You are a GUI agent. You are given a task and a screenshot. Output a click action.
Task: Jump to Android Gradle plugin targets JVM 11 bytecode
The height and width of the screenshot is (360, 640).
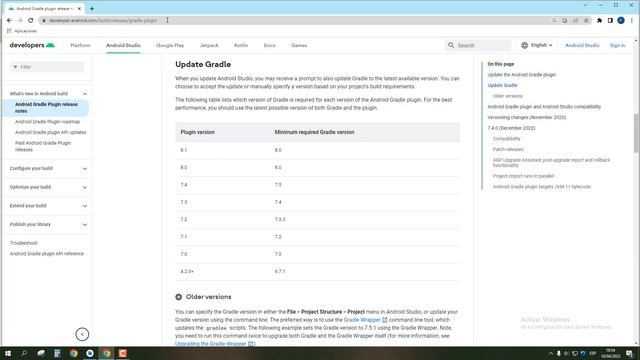(x=542, y=187)
